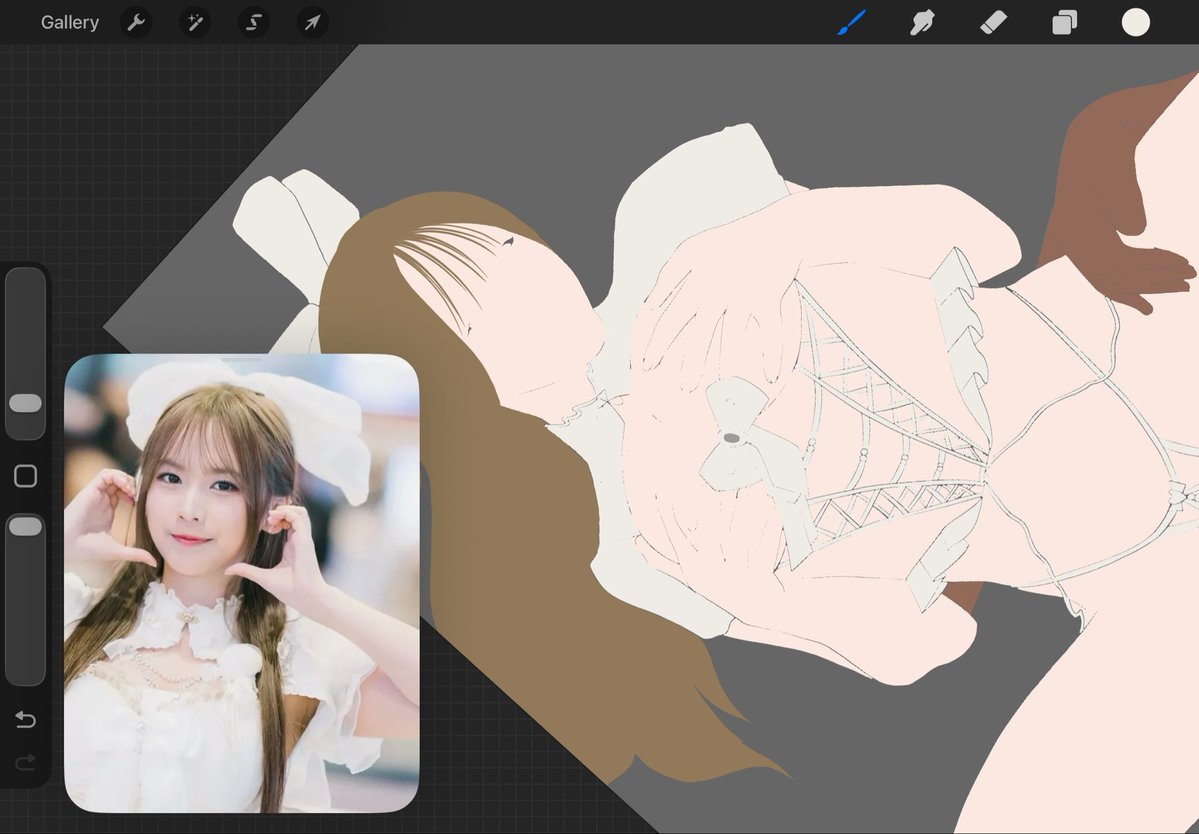Tap the Modify square button in sidebar
Screen dimensions: 1199x834
tap(25, 475)
